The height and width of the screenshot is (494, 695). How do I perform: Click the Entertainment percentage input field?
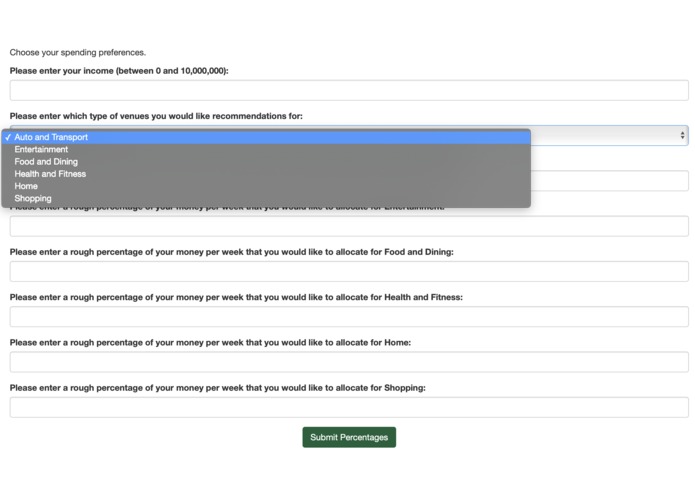click(349, 226)
